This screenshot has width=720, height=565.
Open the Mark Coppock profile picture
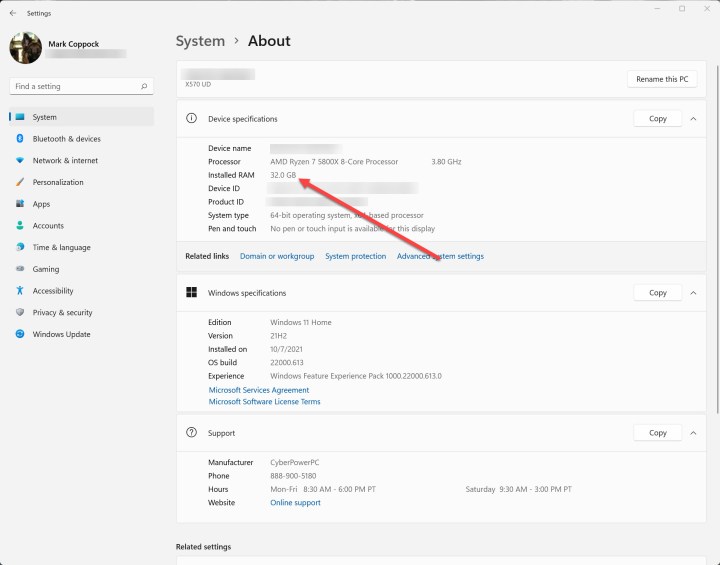(26, 48)
